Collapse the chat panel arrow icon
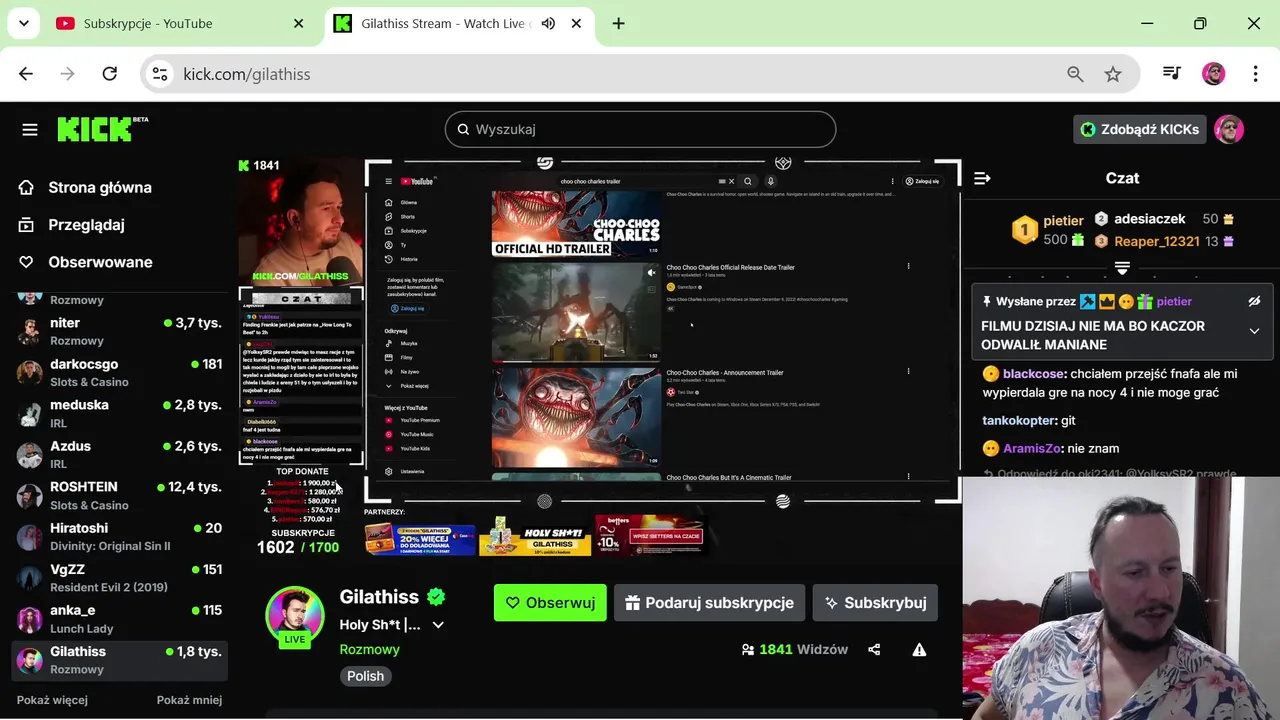 click(982, 178)
